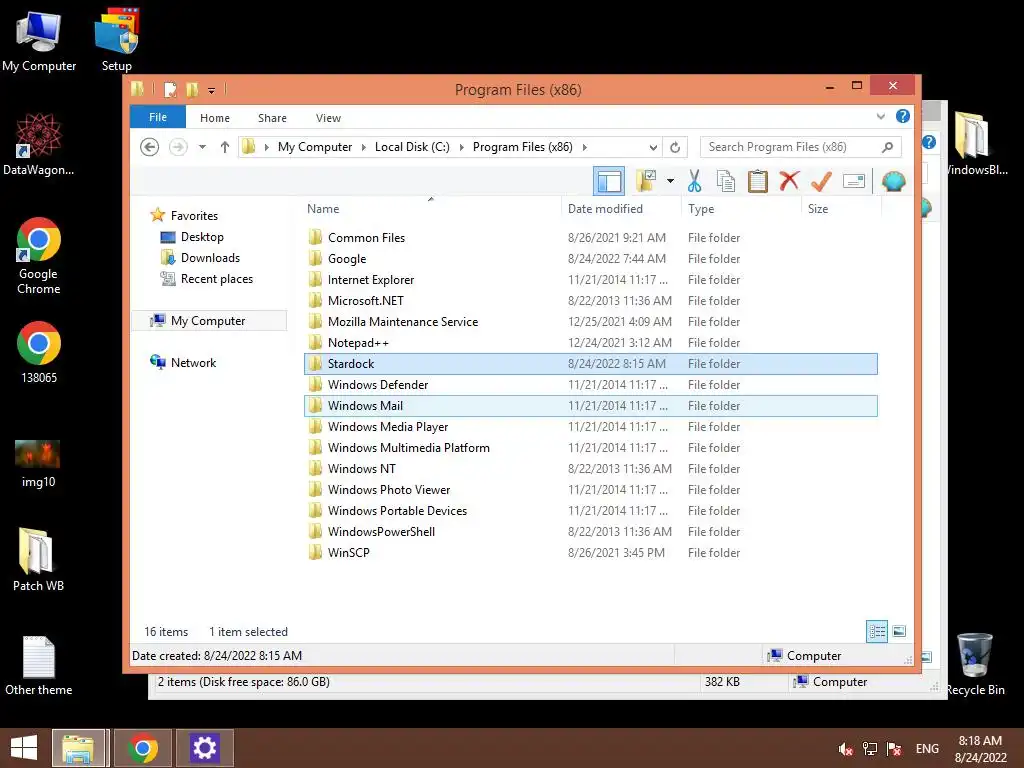This screenshot has width=1024, height=768.
Task: Select the Stardock folder row
Action: pos(590,364)
